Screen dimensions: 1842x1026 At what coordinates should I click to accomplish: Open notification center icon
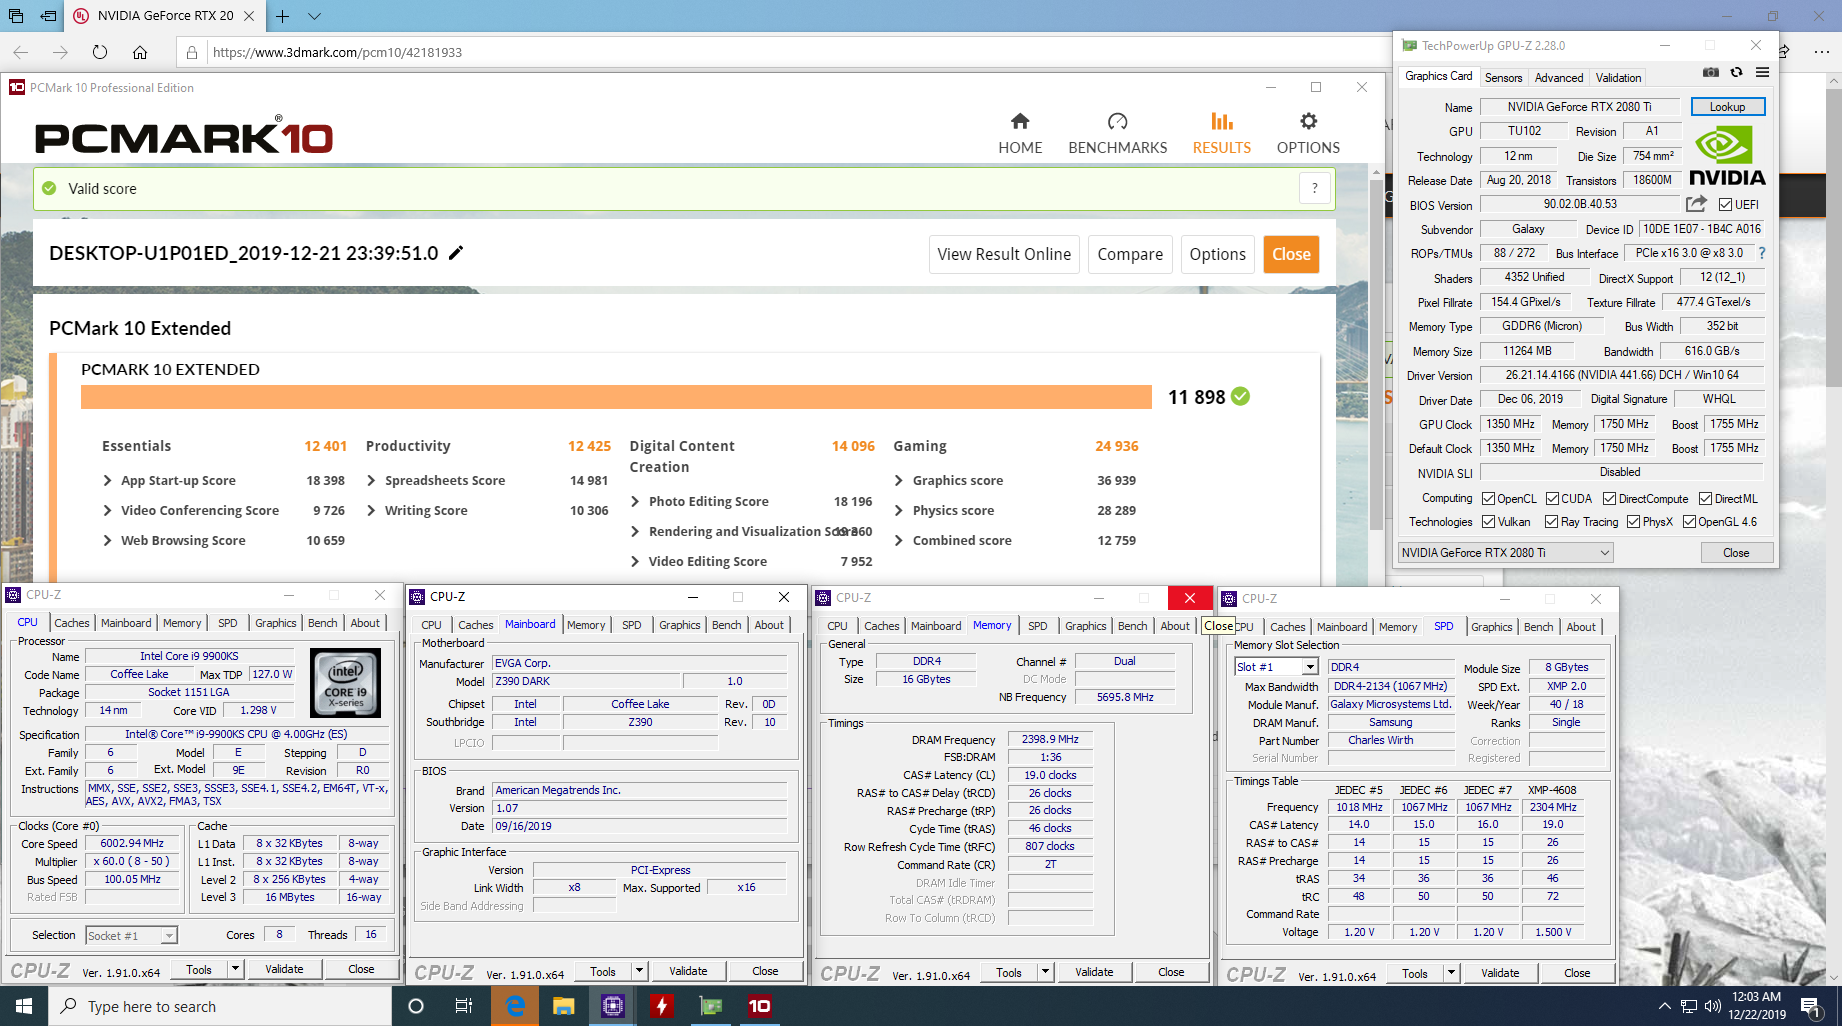tap(1810, 1006)
